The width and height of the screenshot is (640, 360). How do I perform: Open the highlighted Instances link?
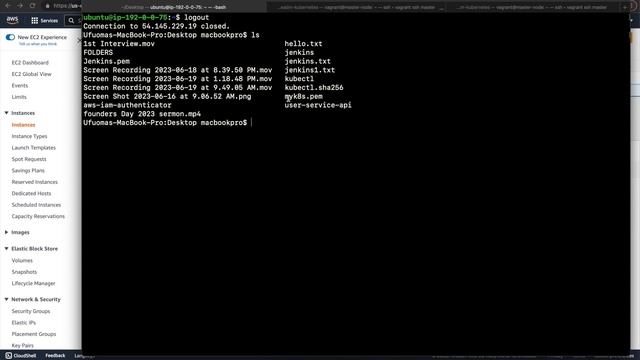pos(23,125)
